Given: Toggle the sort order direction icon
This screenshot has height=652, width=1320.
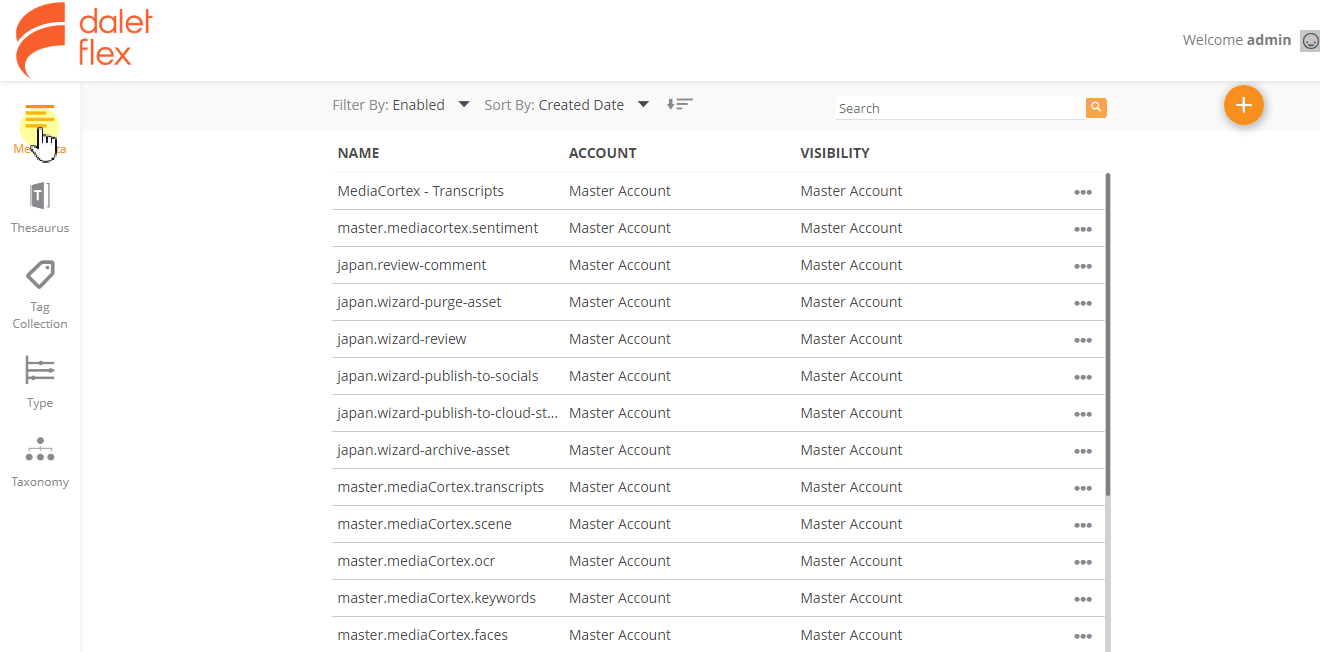Looking at the screenshot, I should (x=680, y=103).
